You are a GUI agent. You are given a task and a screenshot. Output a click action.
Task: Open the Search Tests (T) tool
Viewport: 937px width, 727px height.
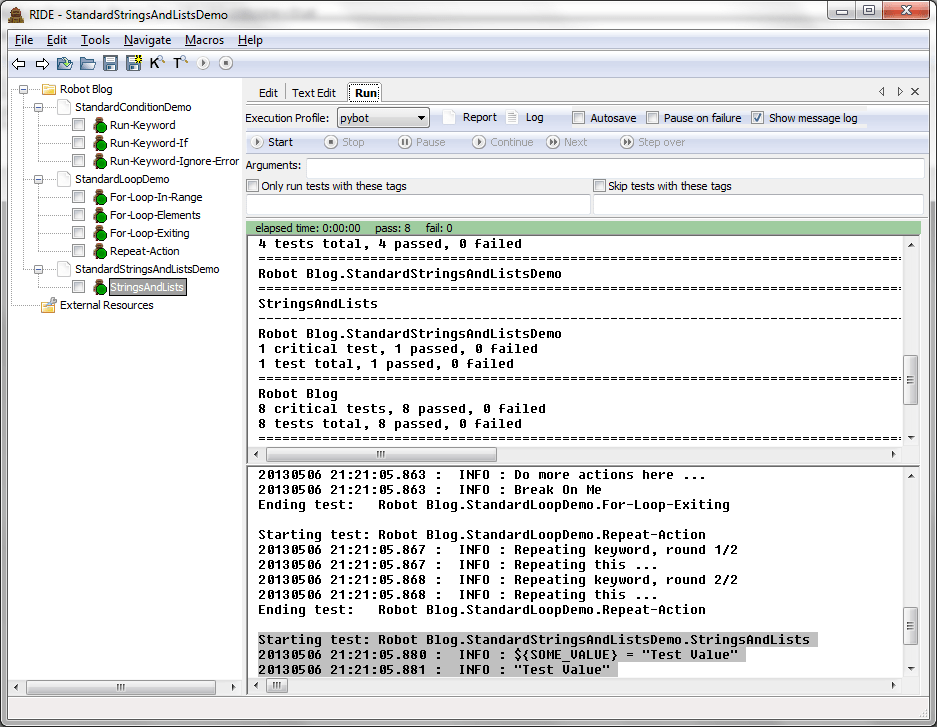180,64
